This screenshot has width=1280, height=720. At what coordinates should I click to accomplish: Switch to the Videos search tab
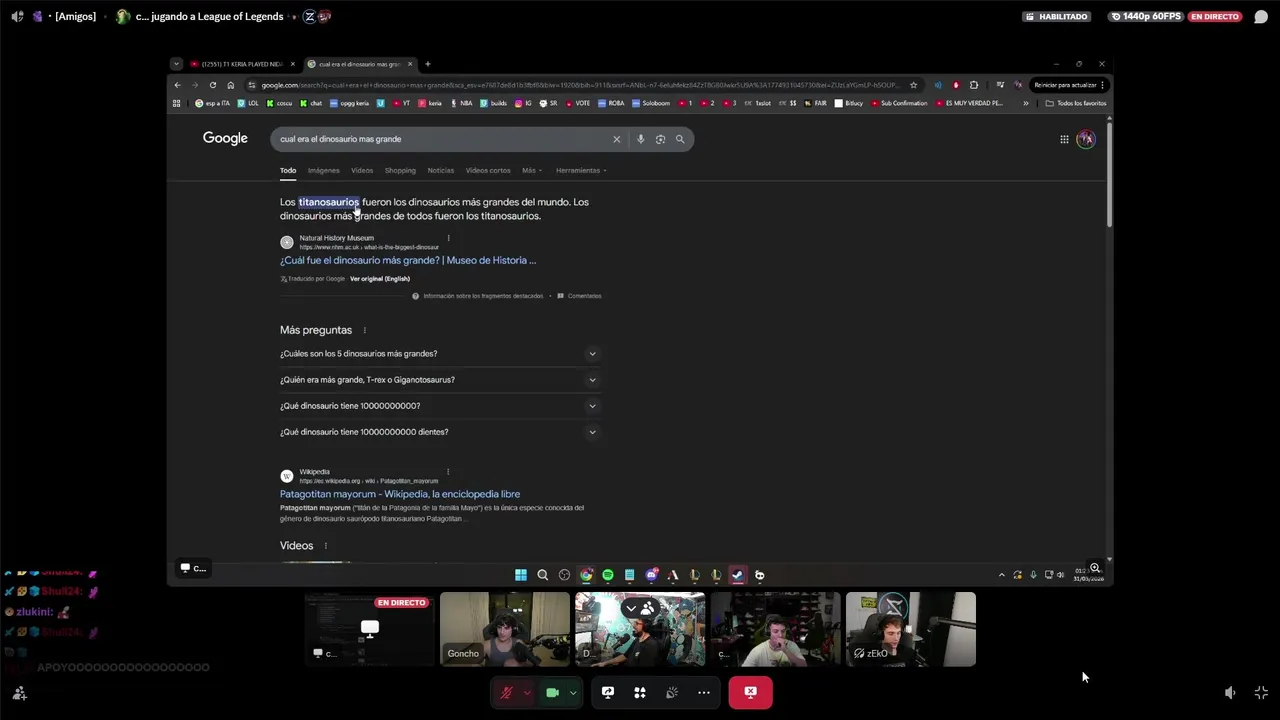pos(362,170)
